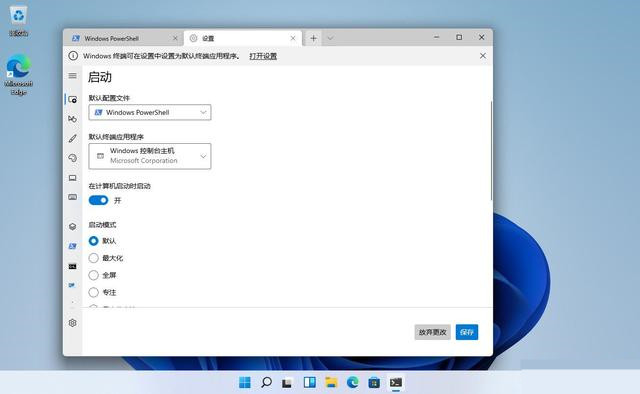Expand the default terminal application dropdown

tap(150, 156)
